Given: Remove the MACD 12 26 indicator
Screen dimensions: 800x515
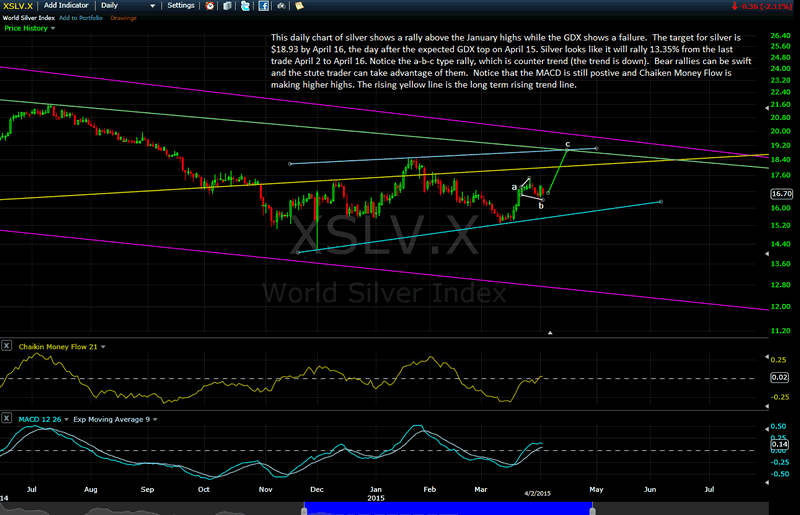Looking at the screenshot, I should tap(8, 420).
